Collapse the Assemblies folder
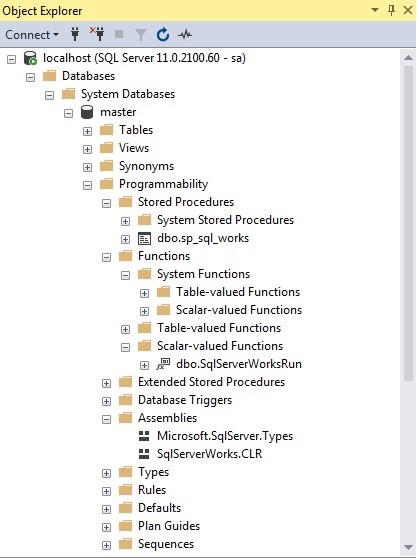Viewport: 417px width, 560px height. (106, 419)
